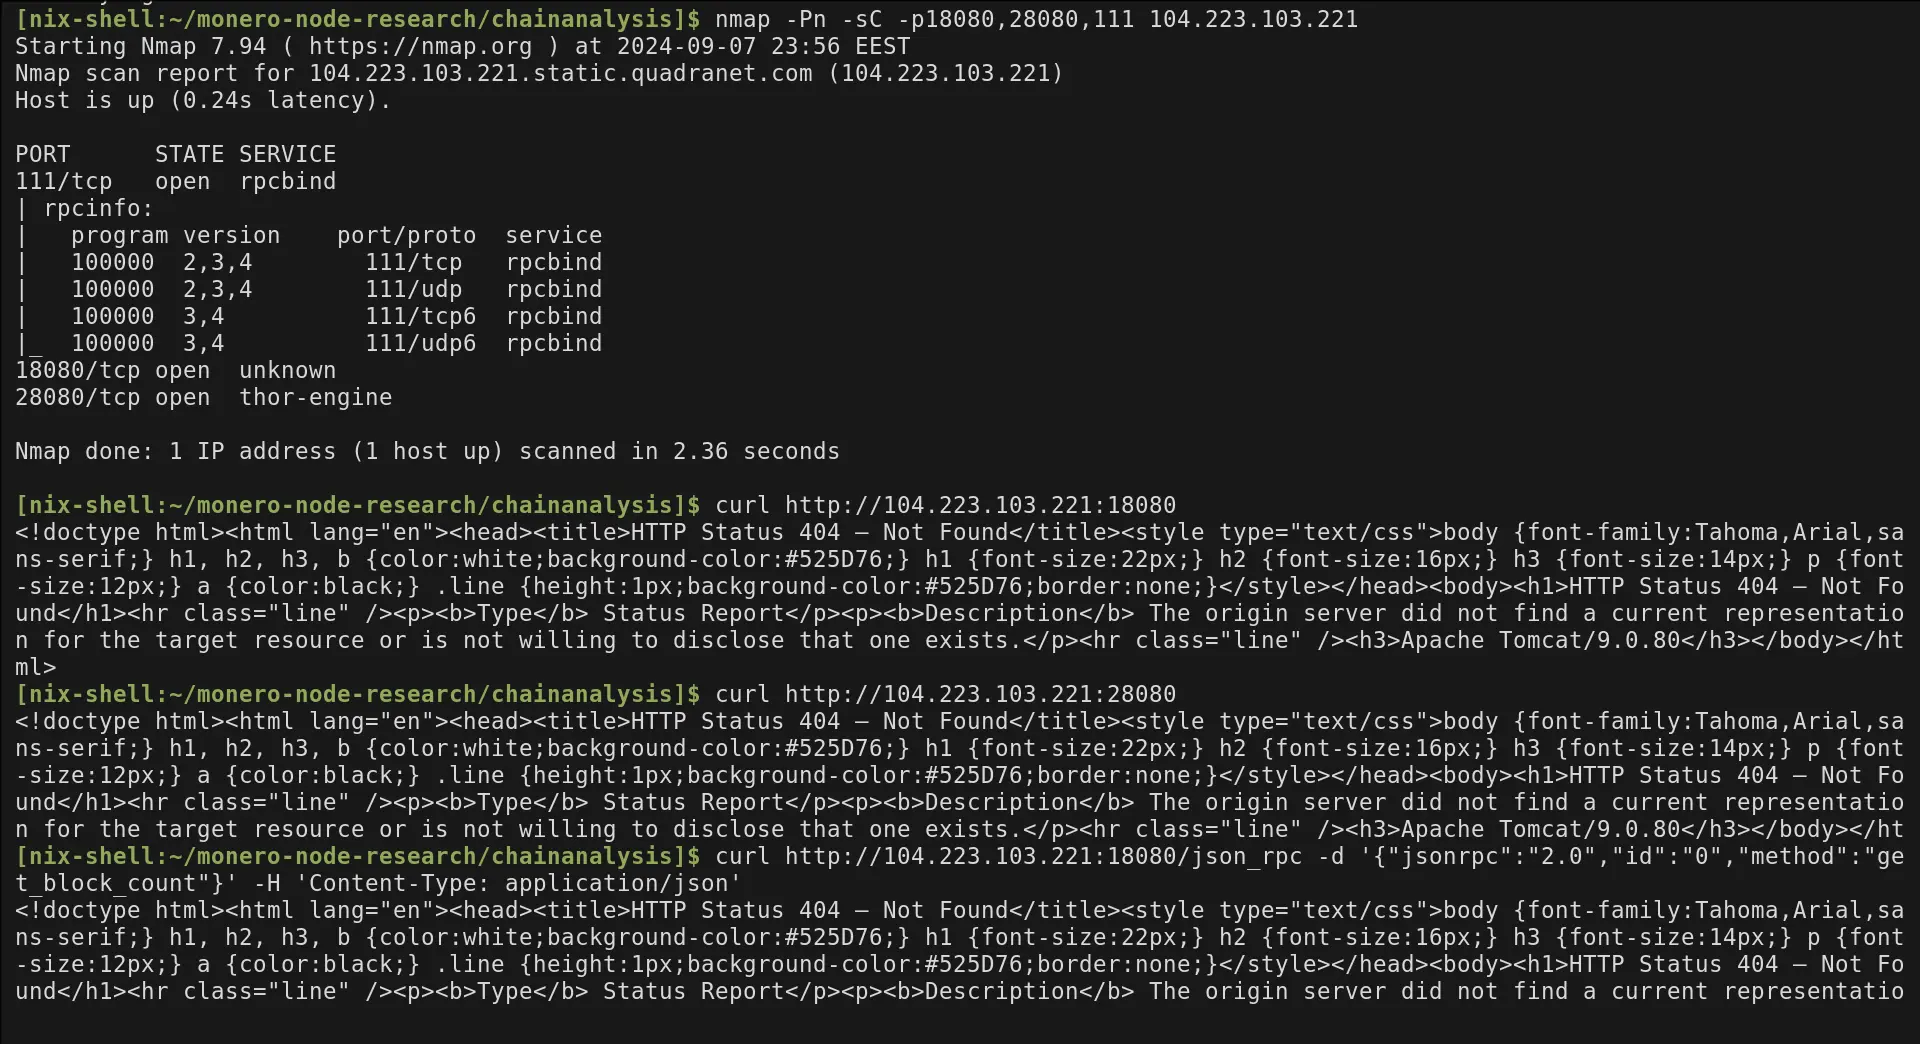Click the SERVICE column header in port table
This screenshot has height=1045, width=1921.
[x=287, y=155]
